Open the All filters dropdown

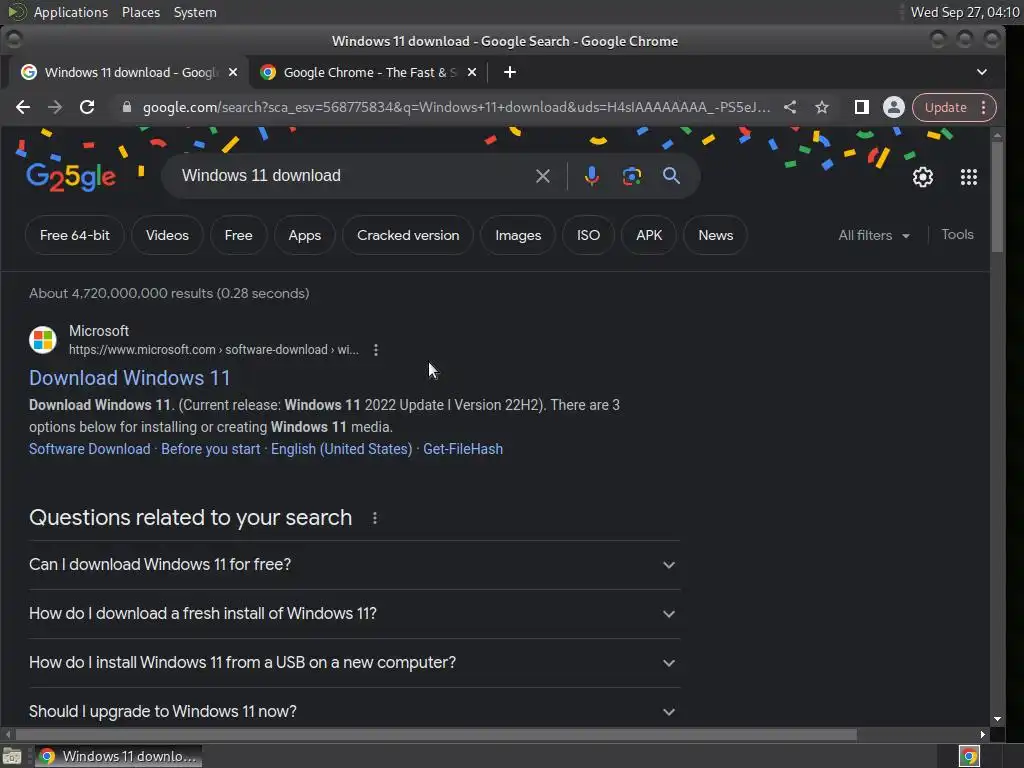click(874, 235)
